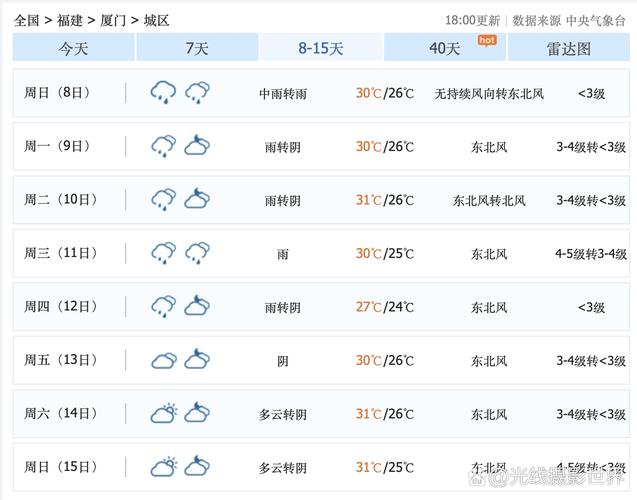Click the hot badge on 40天 tab
The image size is (637, 500).
click(x=487, y=40)
